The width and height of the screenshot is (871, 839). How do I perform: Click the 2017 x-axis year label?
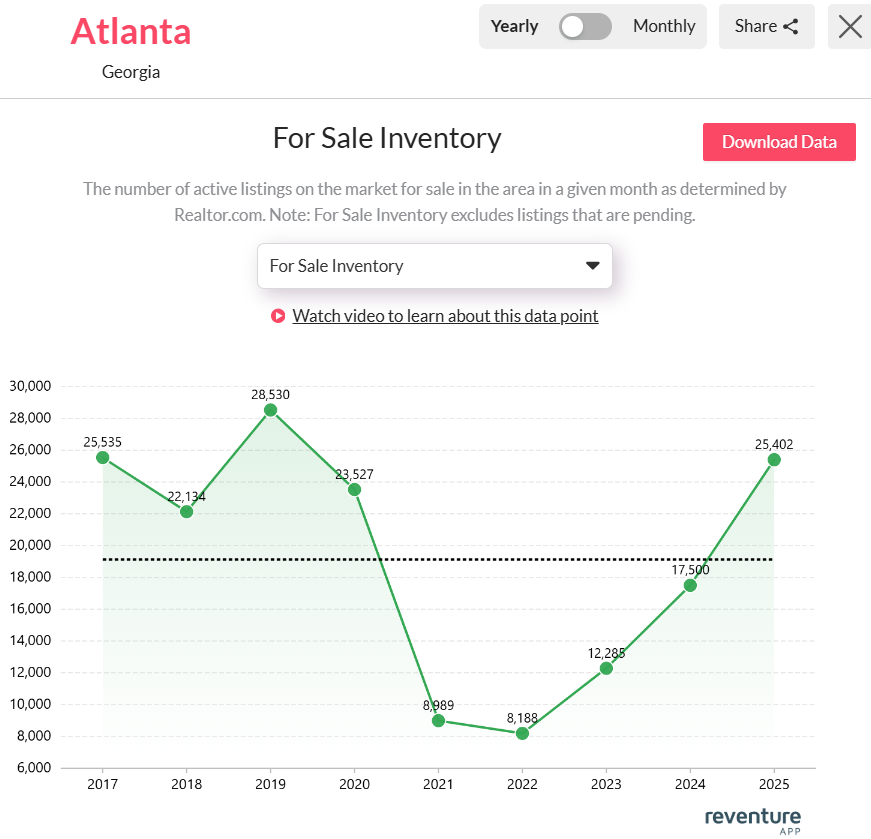(x=102, y=784)
